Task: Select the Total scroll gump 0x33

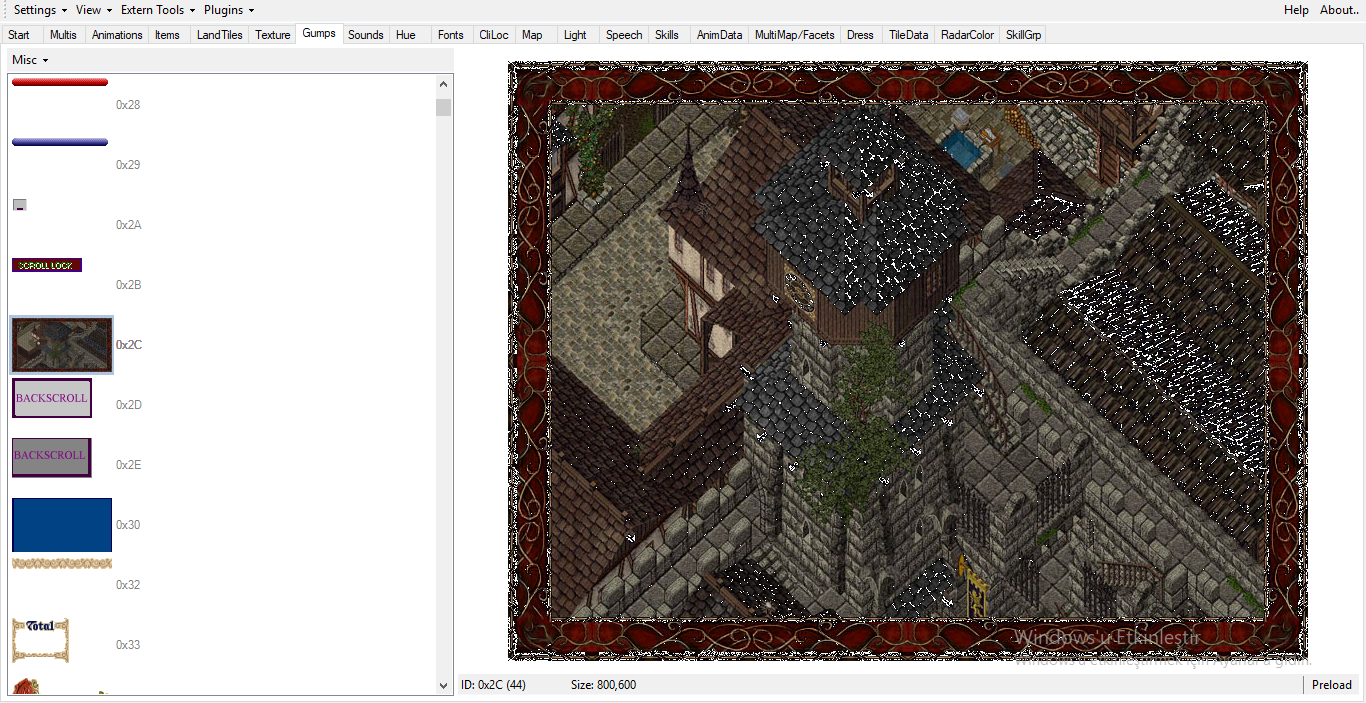Action: [40, 640]
